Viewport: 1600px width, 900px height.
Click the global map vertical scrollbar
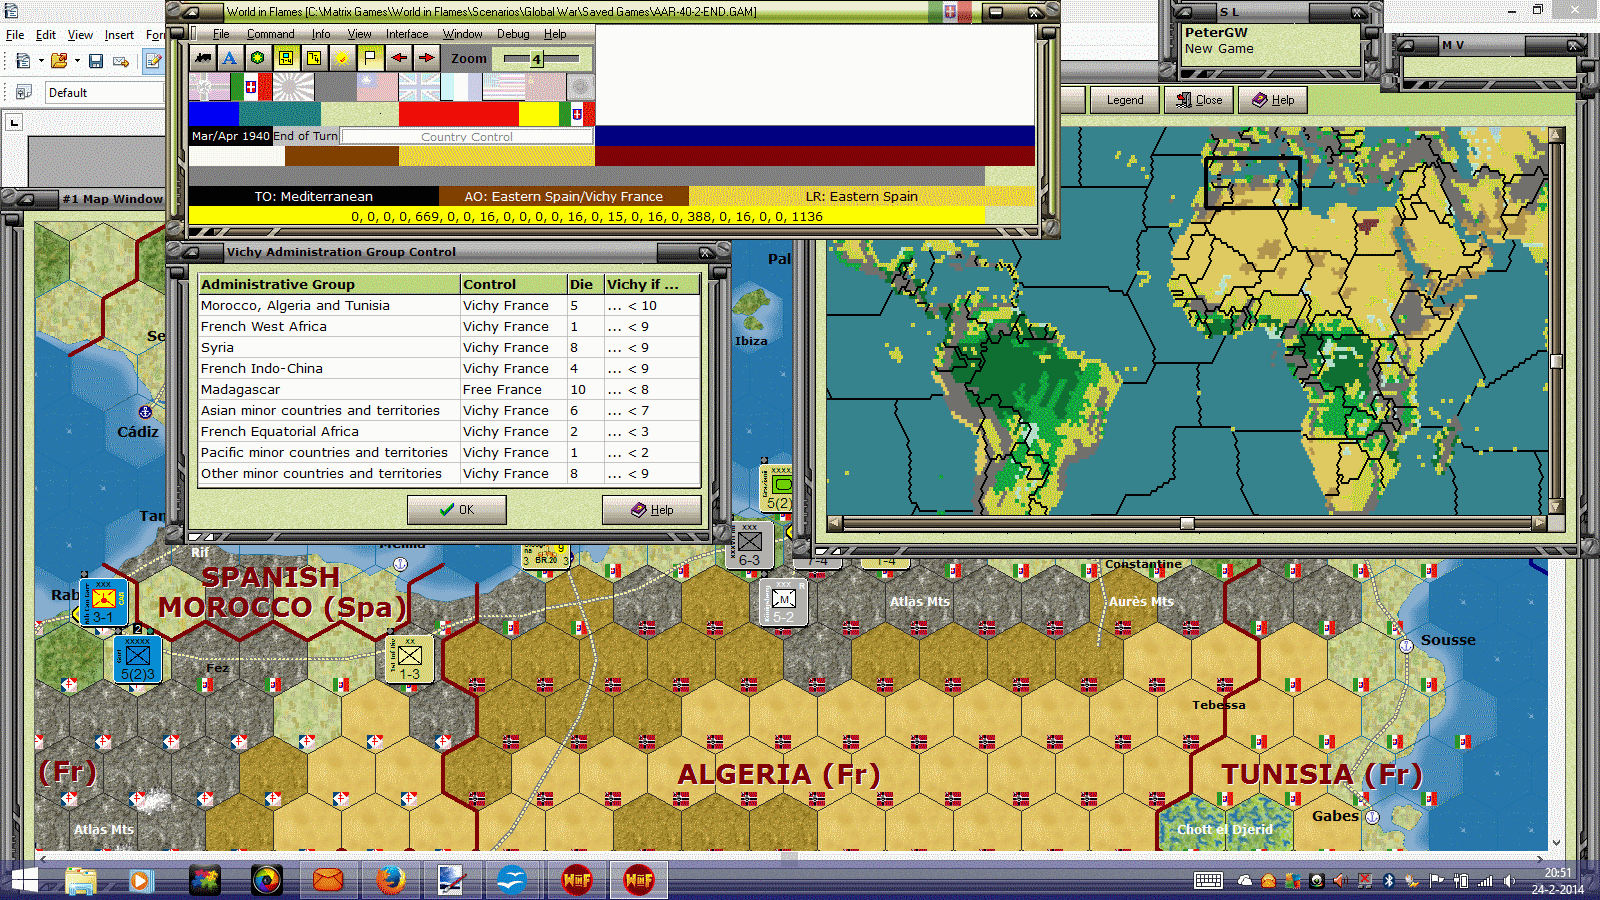pyautogui.click(x=1556, y=320)
